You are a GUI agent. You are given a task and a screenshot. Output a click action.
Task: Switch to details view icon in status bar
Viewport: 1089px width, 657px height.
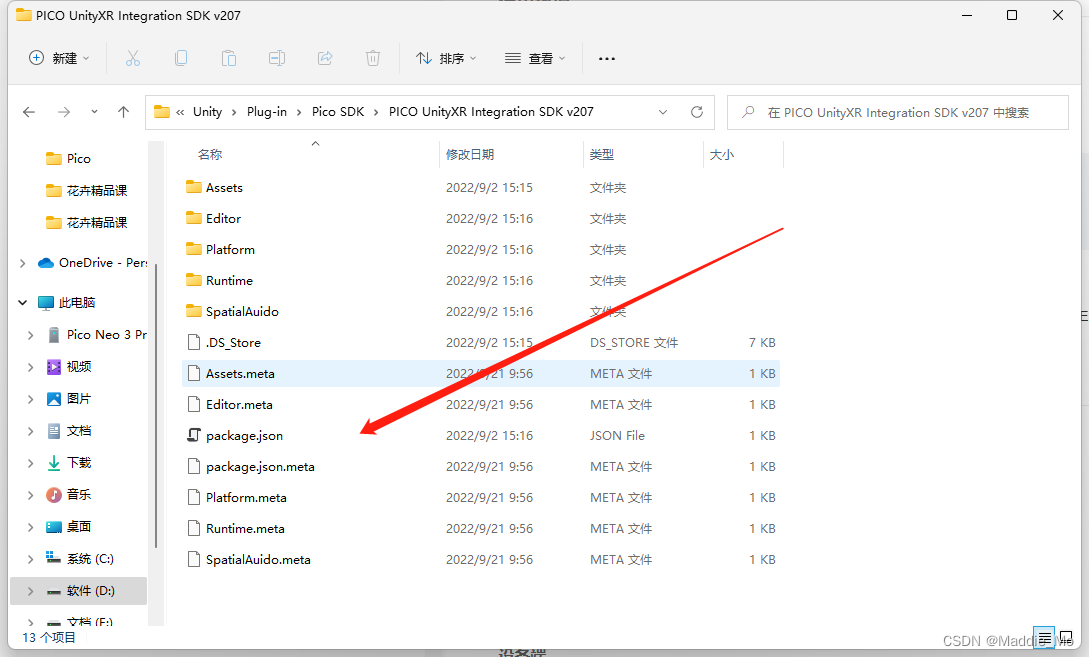pyautogui.click(x=1044, y=638)
